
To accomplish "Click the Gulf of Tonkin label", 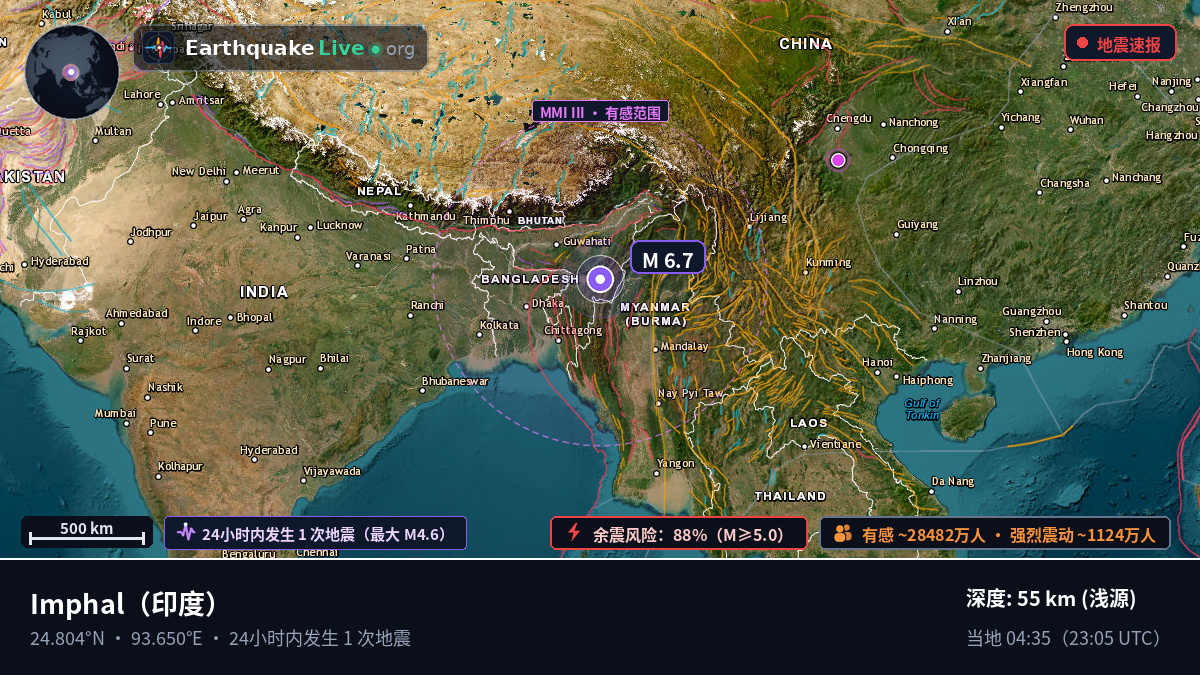I will [x=922, y=409].
